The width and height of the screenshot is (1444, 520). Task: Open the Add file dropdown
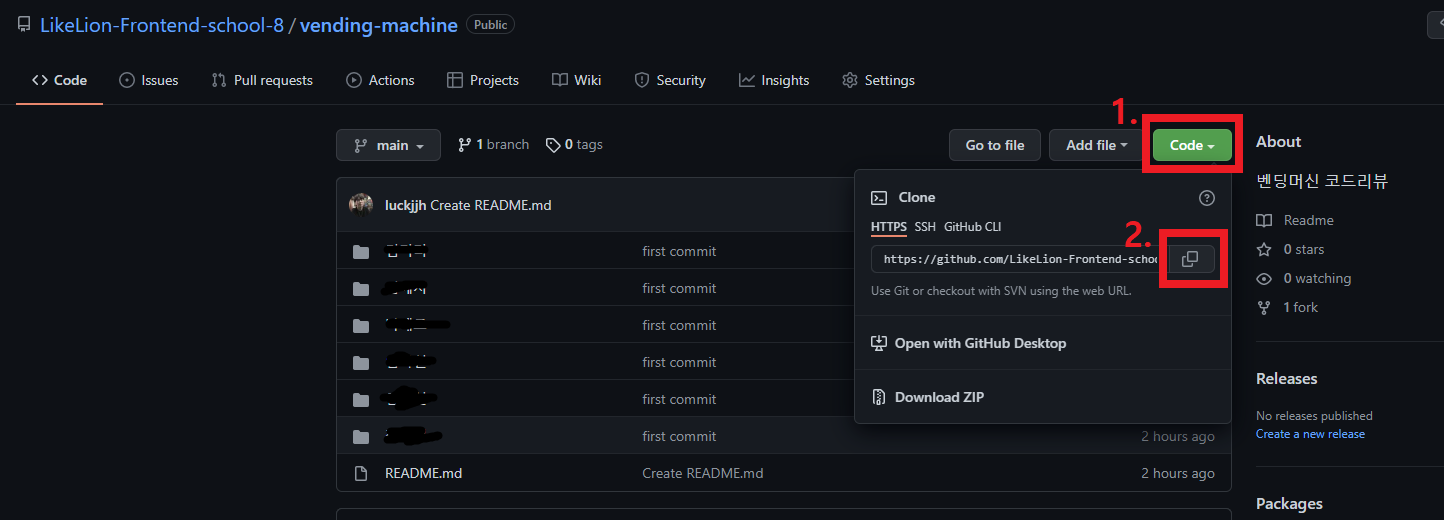click(1096, 145)
